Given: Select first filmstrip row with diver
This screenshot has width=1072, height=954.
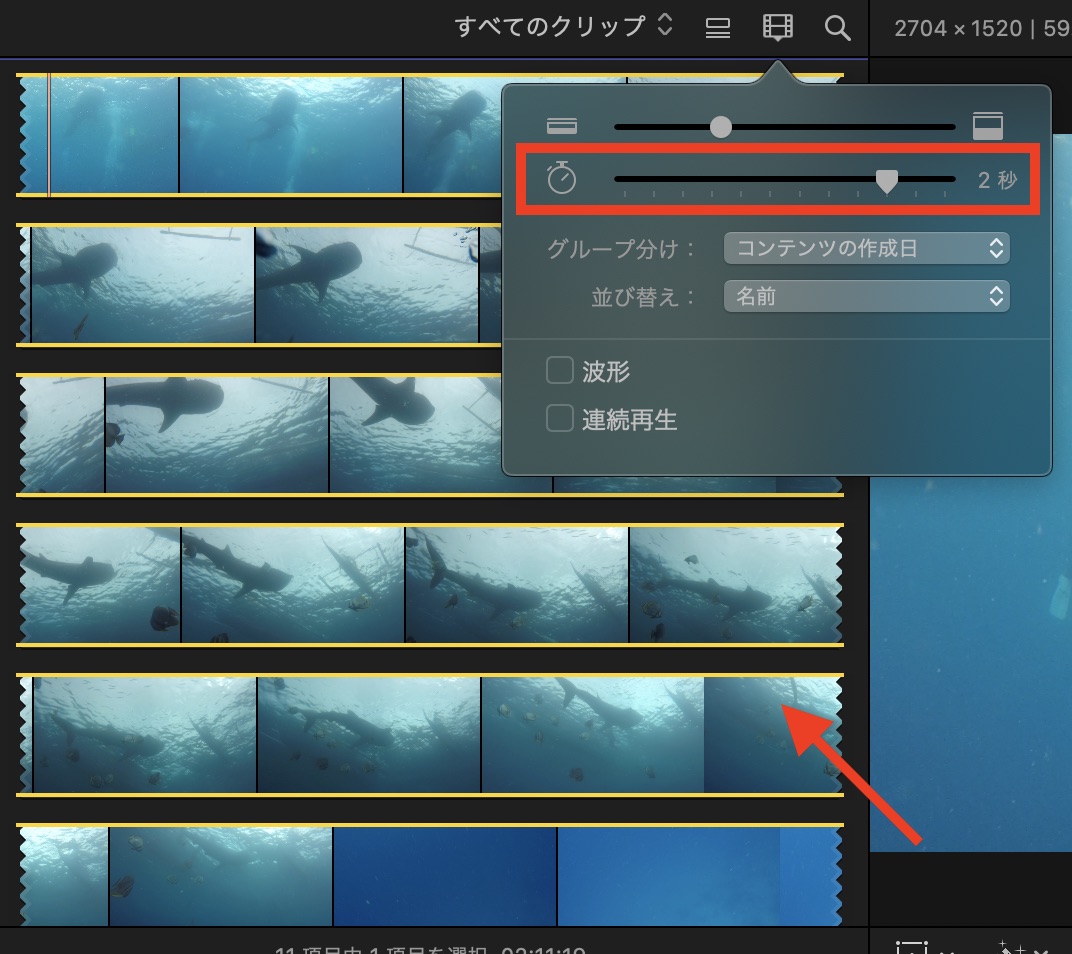Looking at the screenshot, I should (x=260, y=135).
